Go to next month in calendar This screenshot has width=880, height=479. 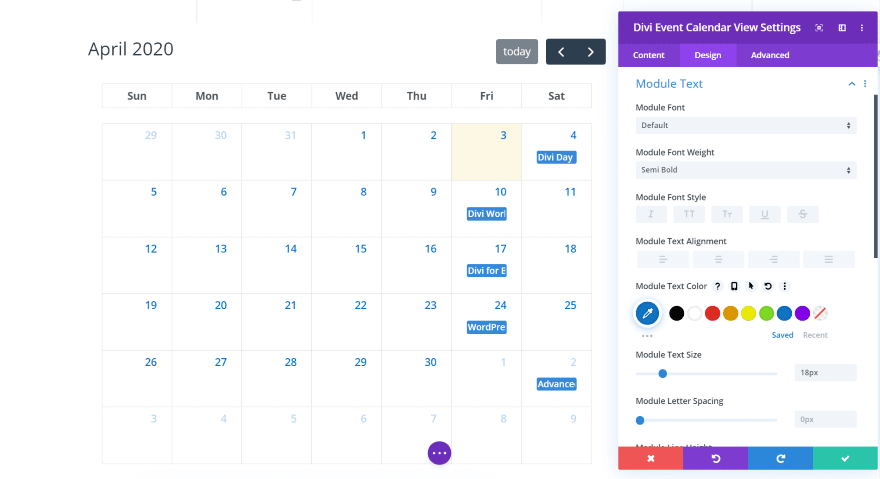click(x=591, y=52)
